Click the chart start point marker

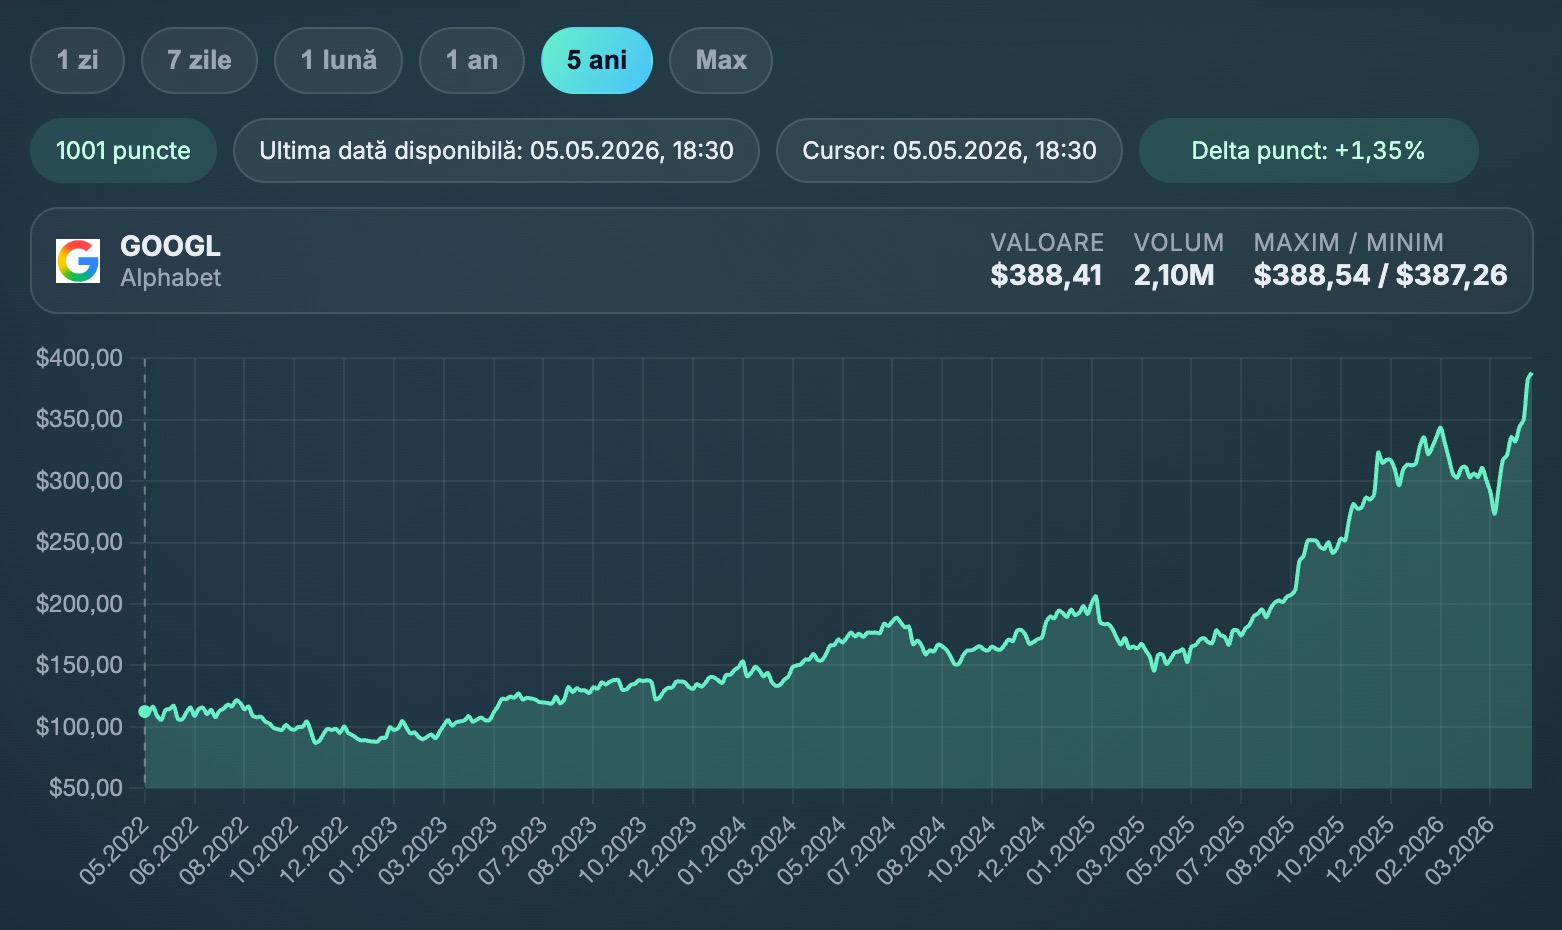tap(145, 711)
